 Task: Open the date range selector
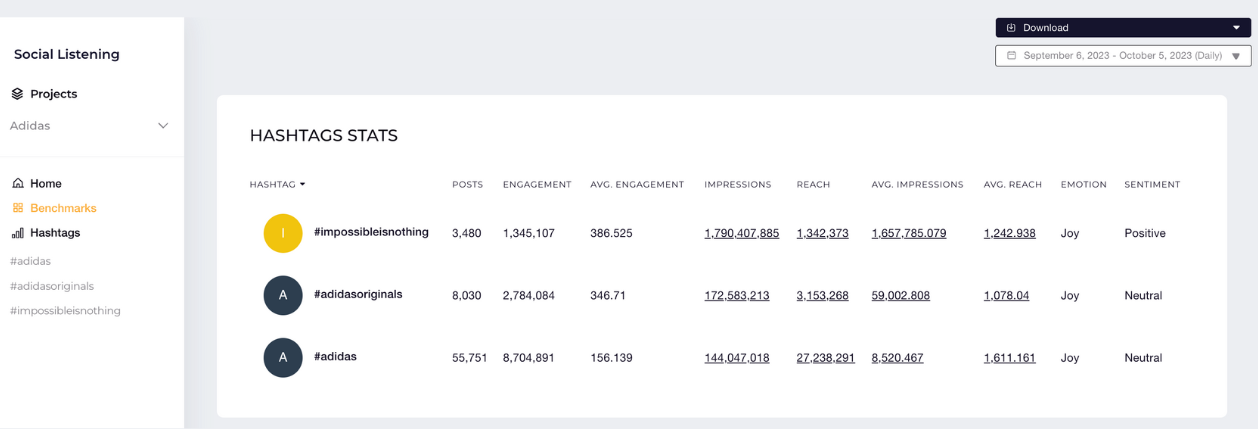[x=1123, y=56]
